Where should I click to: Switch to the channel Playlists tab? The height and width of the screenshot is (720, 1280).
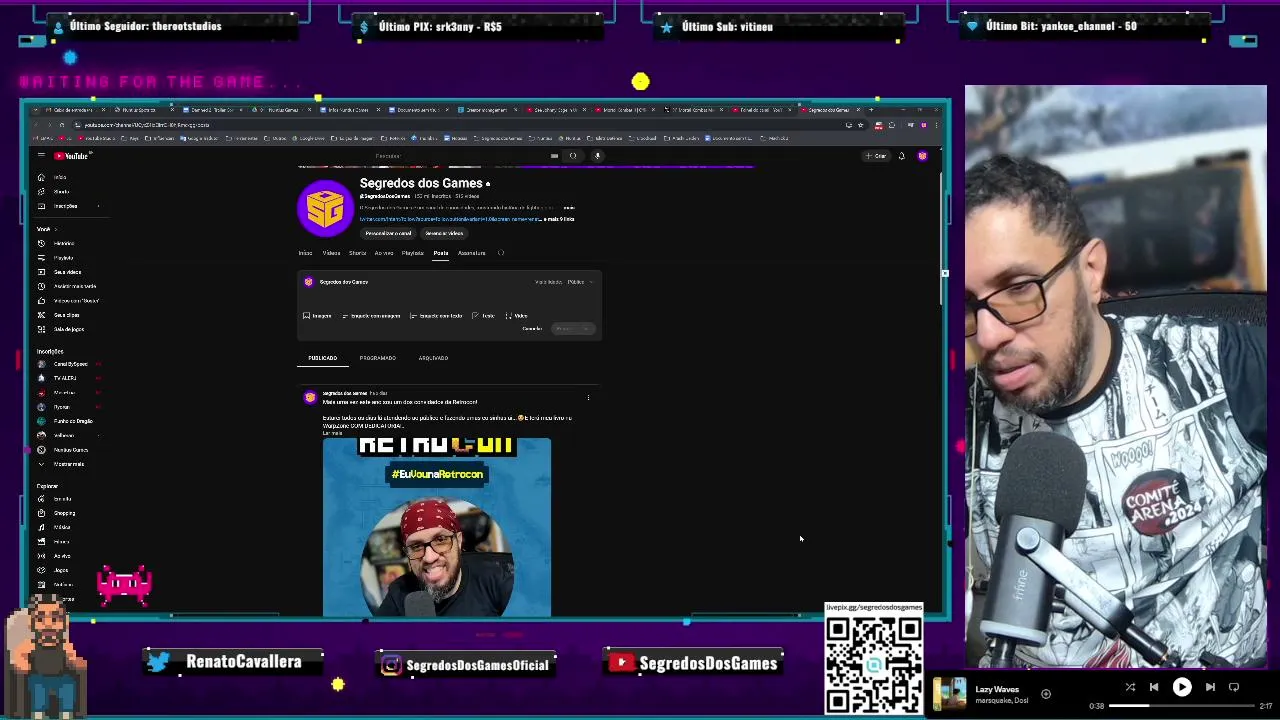[x=412, y=253]
